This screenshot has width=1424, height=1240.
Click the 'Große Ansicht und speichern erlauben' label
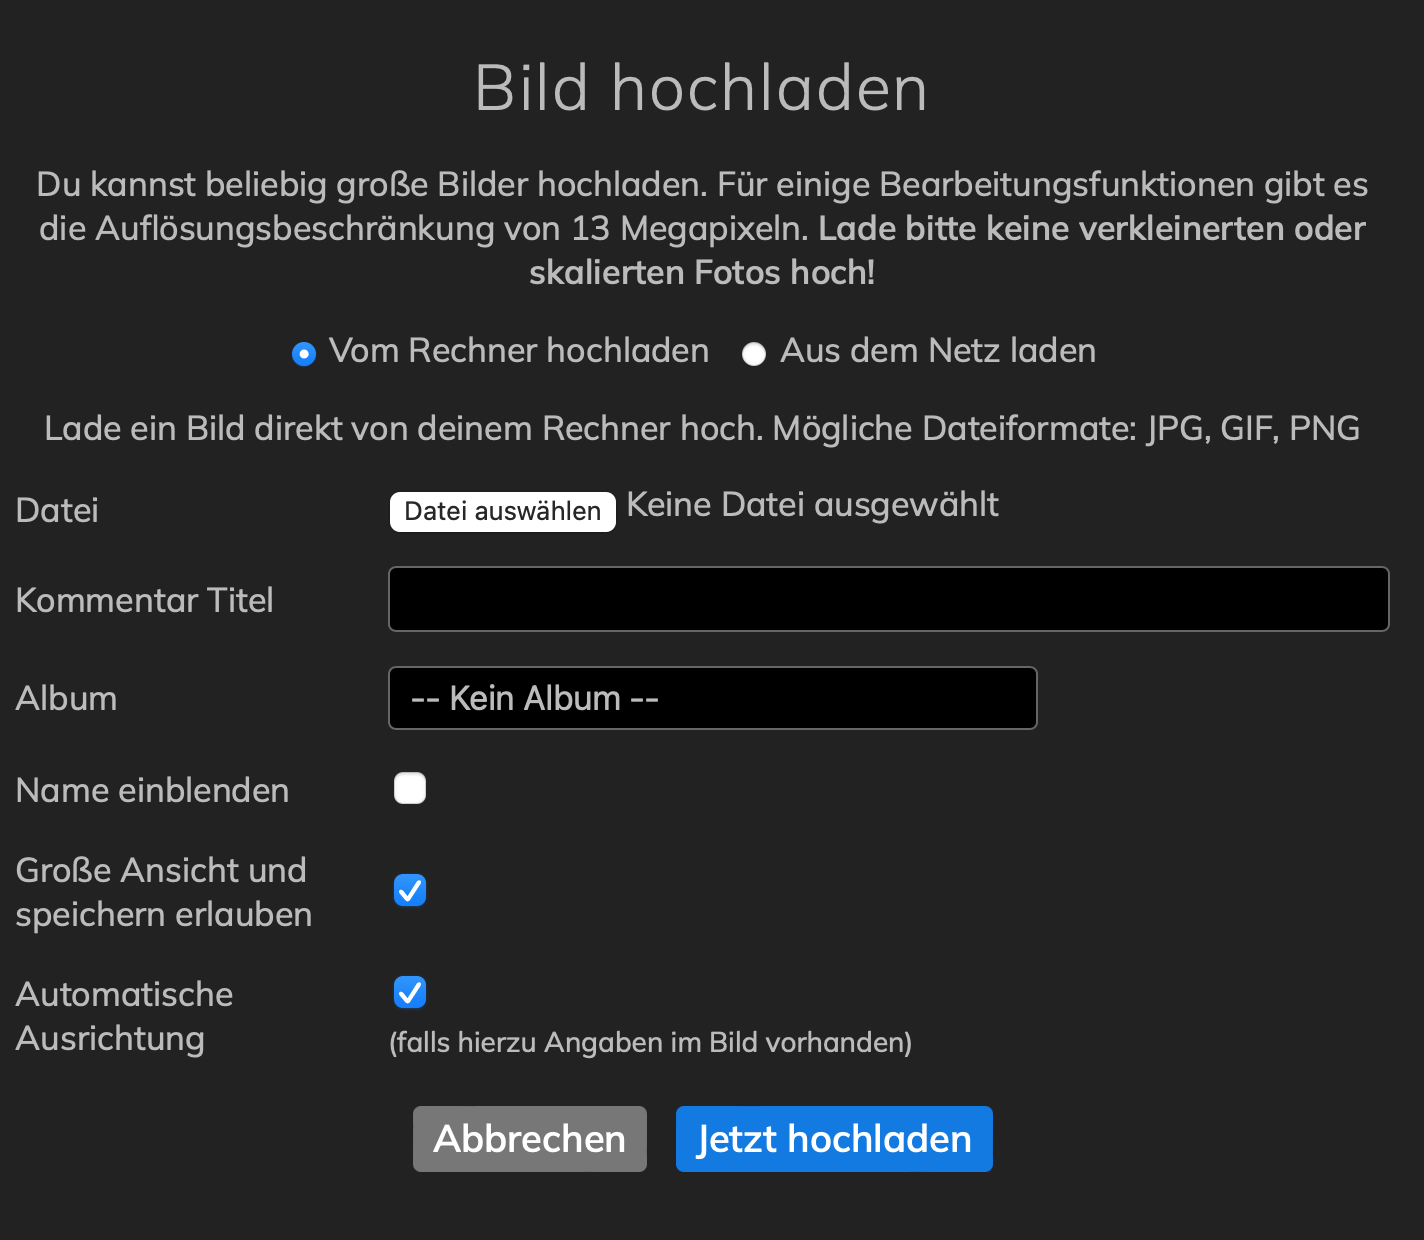click(x=163, y=892)
